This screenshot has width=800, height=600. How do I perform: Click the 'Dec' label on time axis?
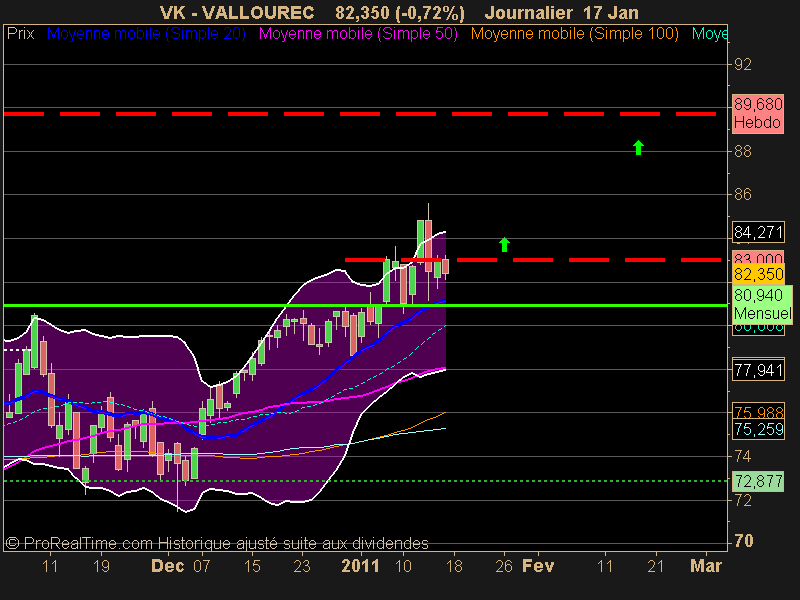(168, 566)
